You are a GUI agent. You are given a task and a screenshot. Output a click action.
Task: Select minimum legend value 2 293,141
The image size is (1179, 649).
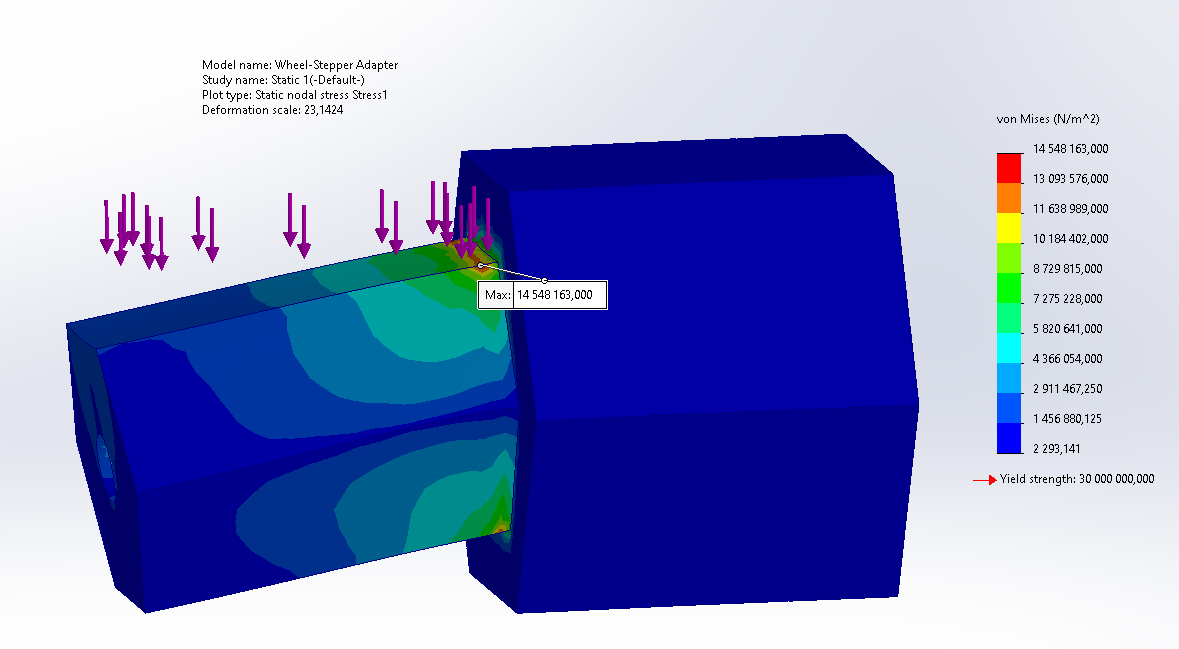(x=1056, y=450)
